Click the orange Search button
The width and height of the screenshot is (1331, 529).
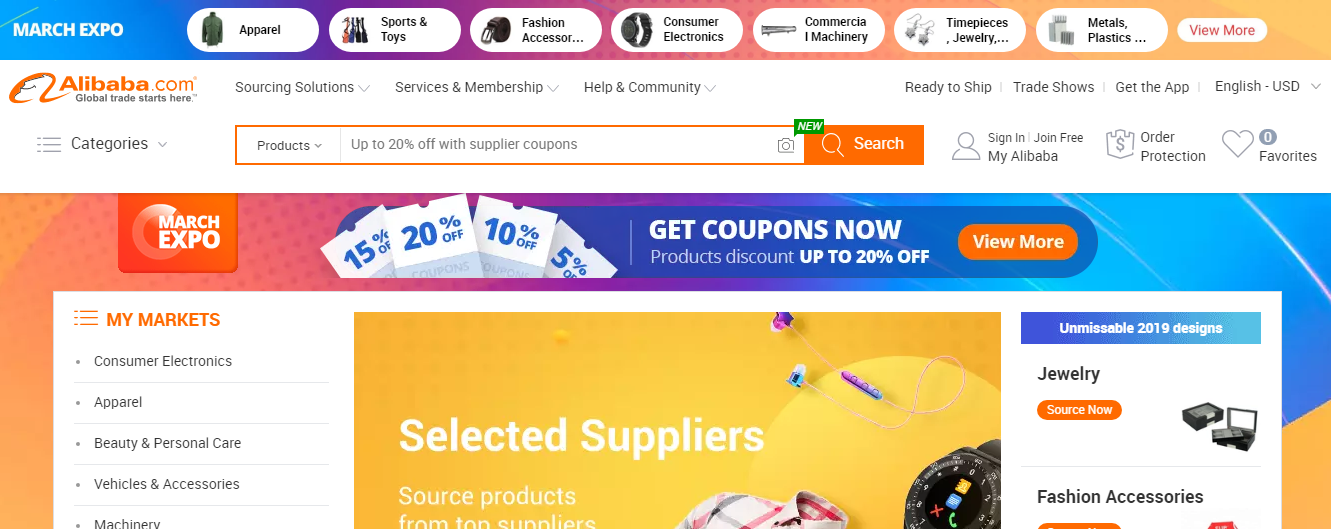(x=864, y=144)
